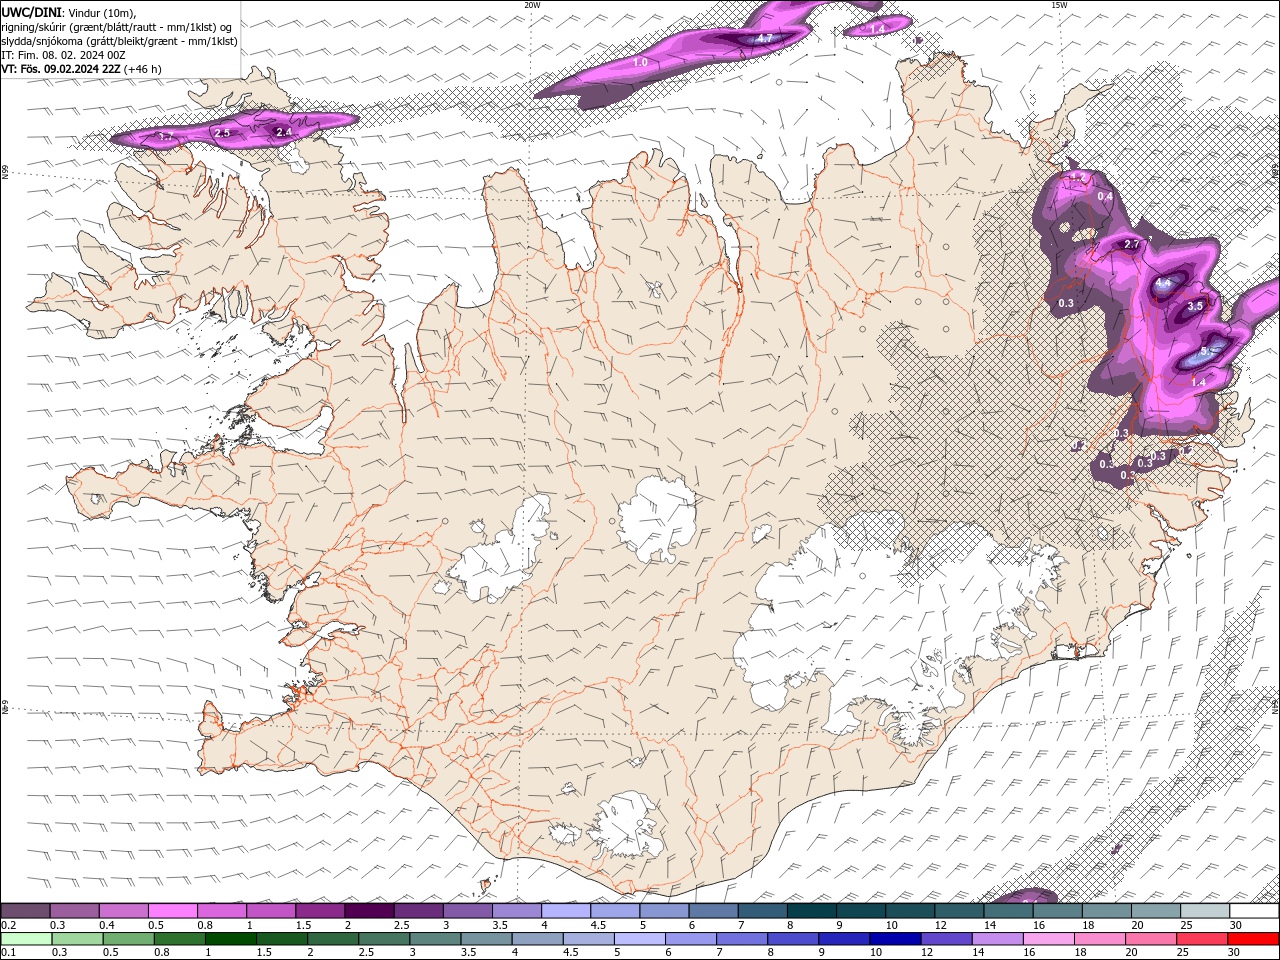The image size is (1280, 960).
Task: Click the 1.2 value atop the eastern snow area
Action: [1078, 179]
